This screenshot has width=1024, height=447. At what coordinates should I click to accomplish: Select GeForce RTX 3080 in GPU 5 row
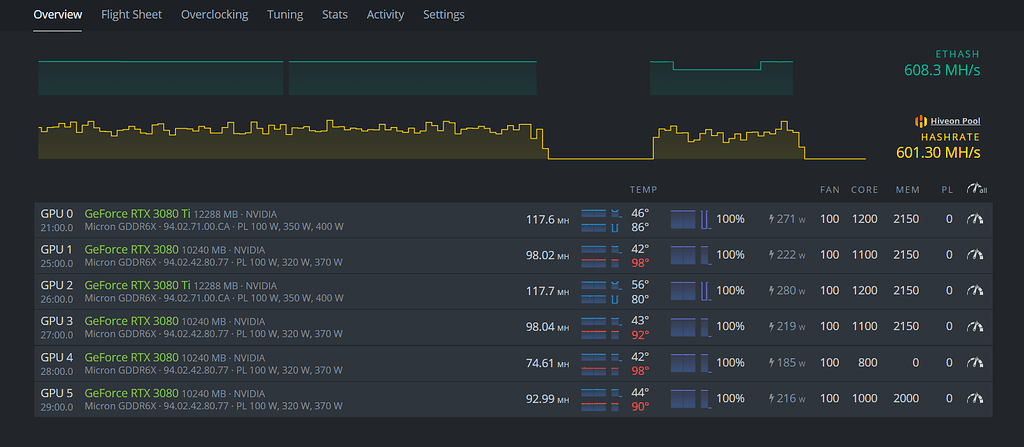[x=131, y=393]
